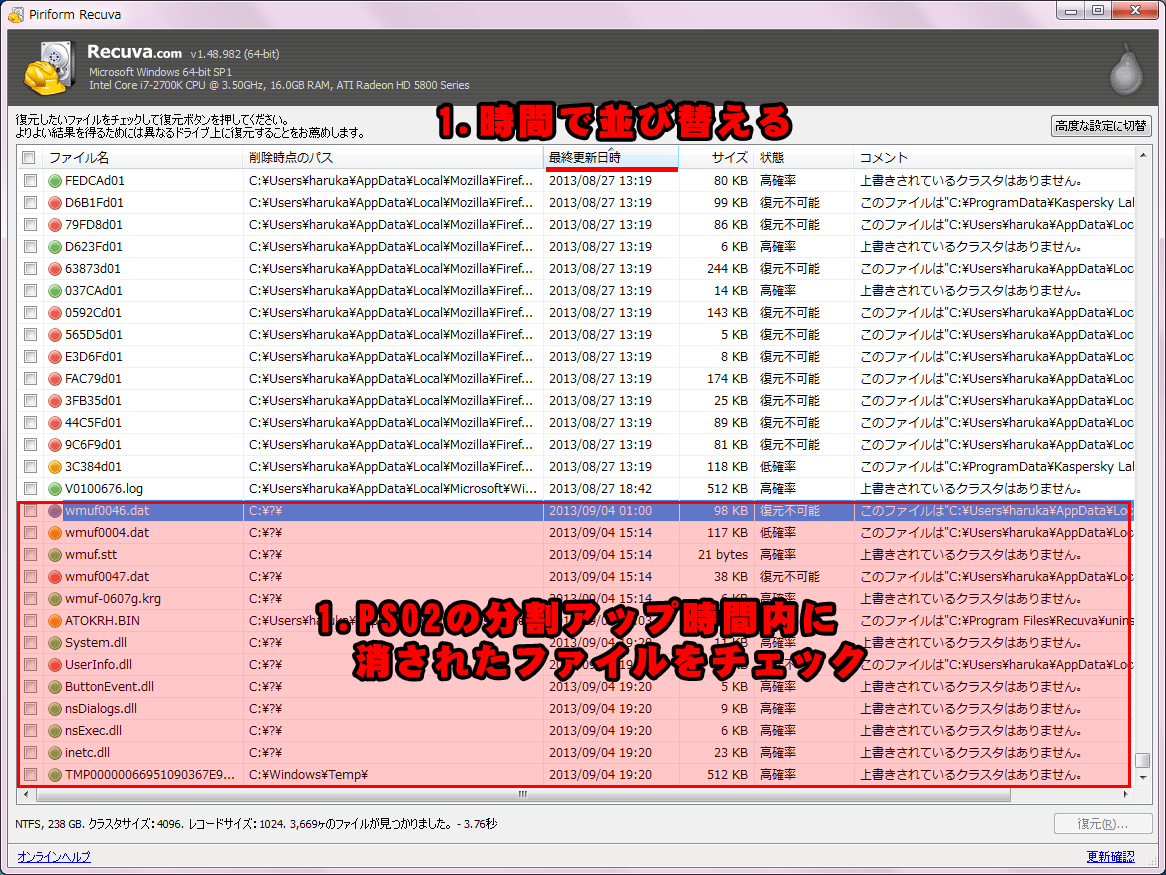Click the red status icon beside E3D6Fd01
This screenshot has height=875, width=1166.
point(54,357)
